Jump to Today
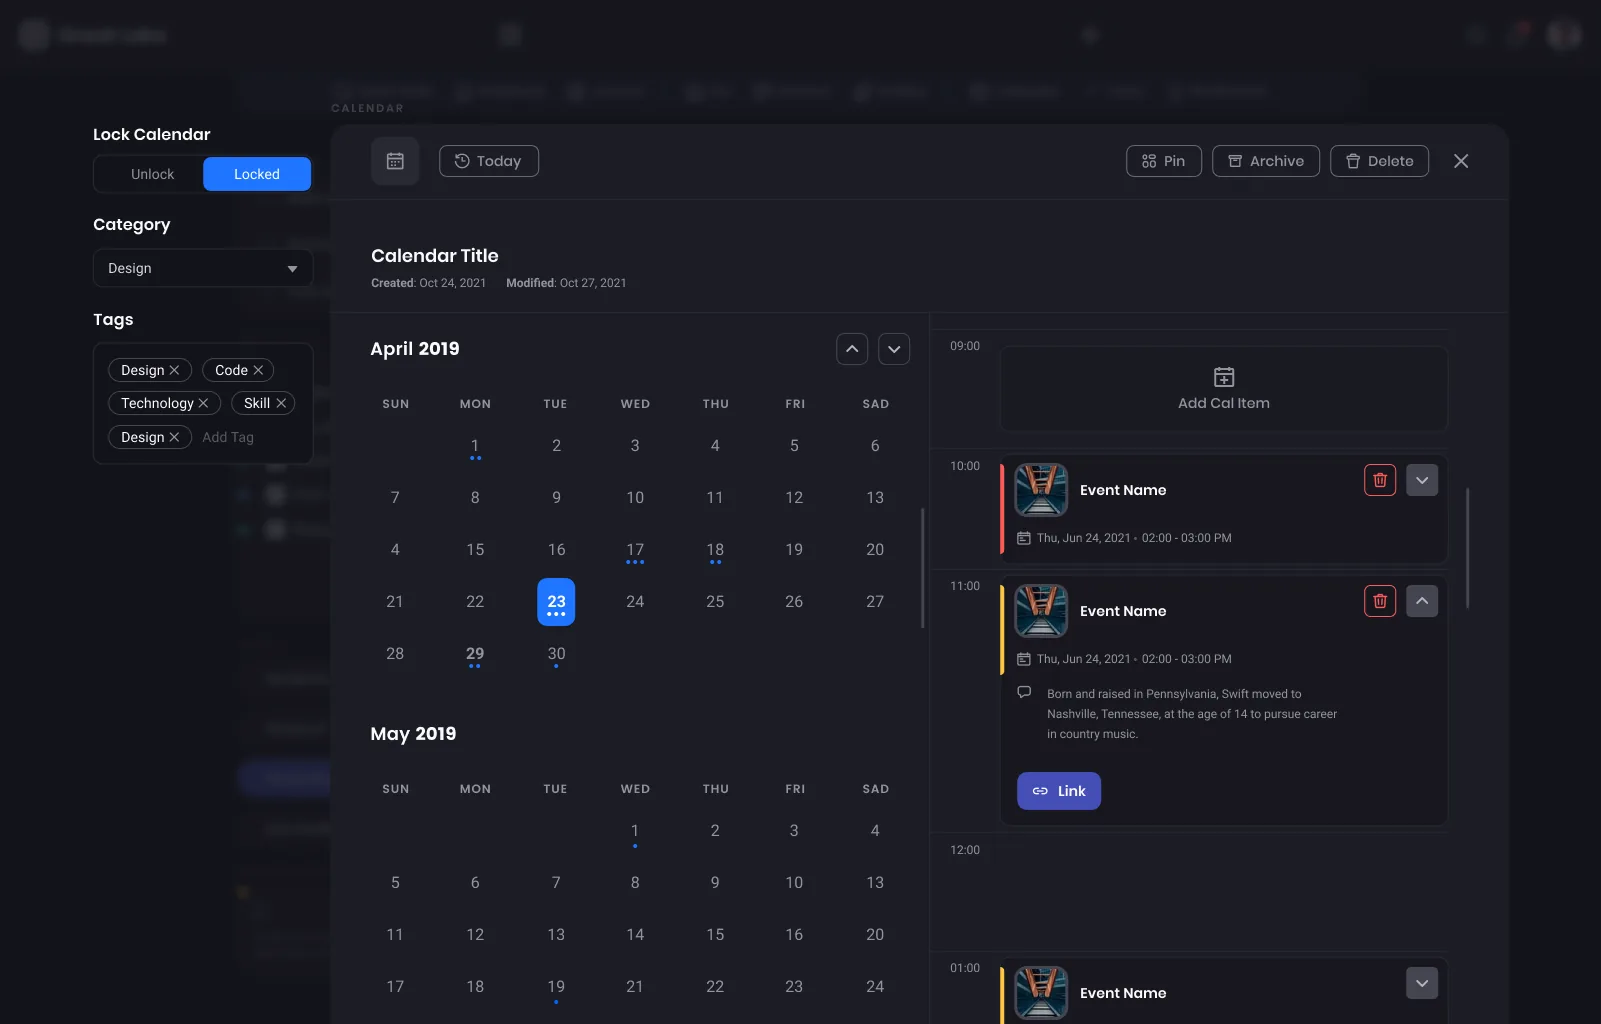1601x1024 pixels. [489, 161]
